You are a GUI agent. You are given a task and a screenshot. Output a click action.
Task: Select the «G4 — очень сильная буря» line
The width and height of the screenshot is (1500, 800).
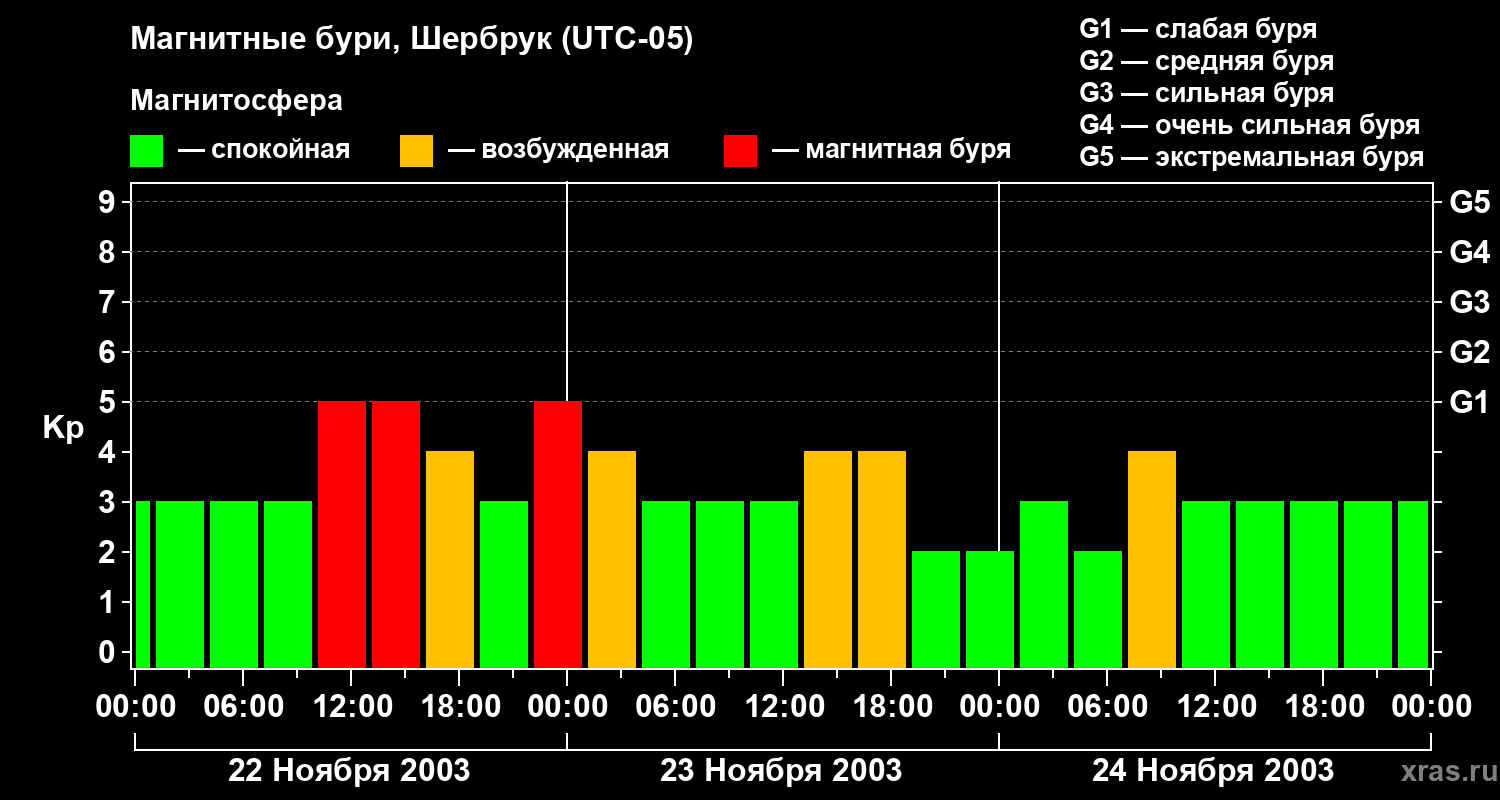click(x=1250, y=125)
